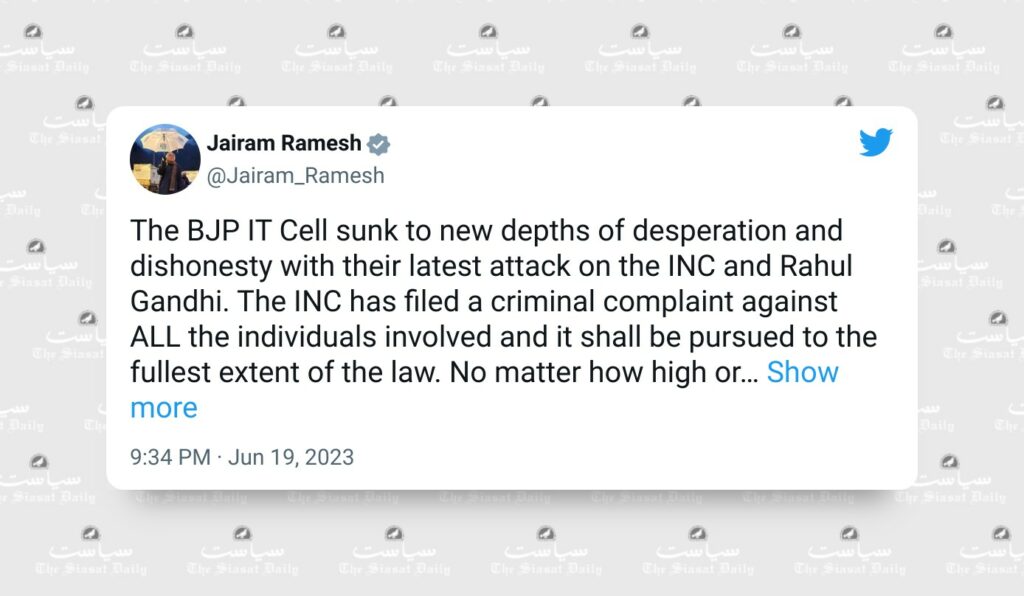Expand the tweet via the "Show" link
1024x596 pixels.
point(802,373)
